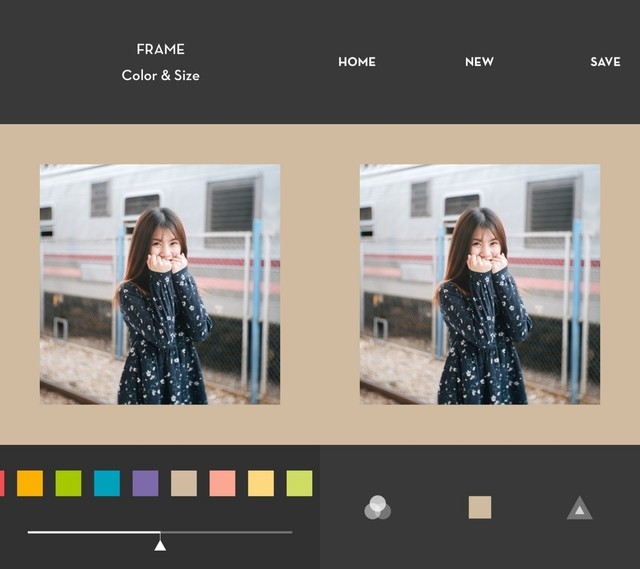Open the filter overlapping-circles icon
This screenshot has width=640, height=569.
[378, 507]
